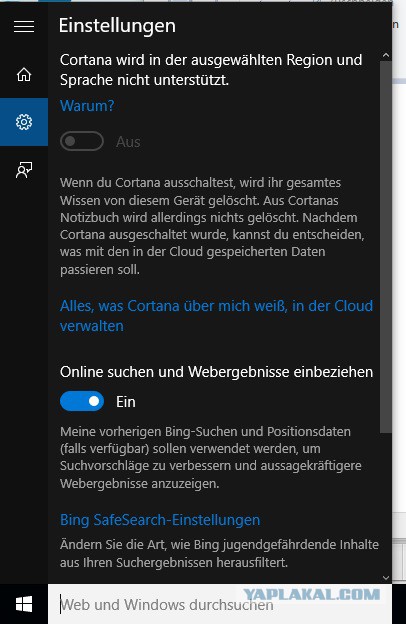Click the Web und Windows durchsuchen search box
This screenshot has height=624, width=406.
pyautogui.click(x=220, y=604)
